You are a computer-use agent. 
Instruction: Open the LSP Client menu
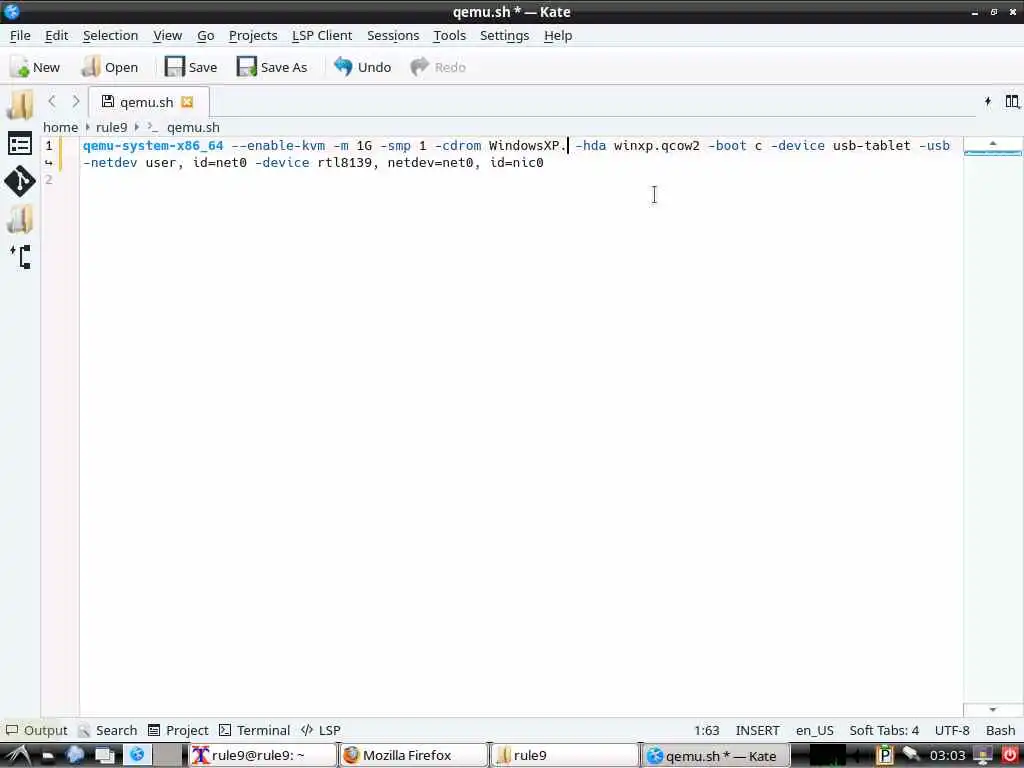[x=322, y=35]
